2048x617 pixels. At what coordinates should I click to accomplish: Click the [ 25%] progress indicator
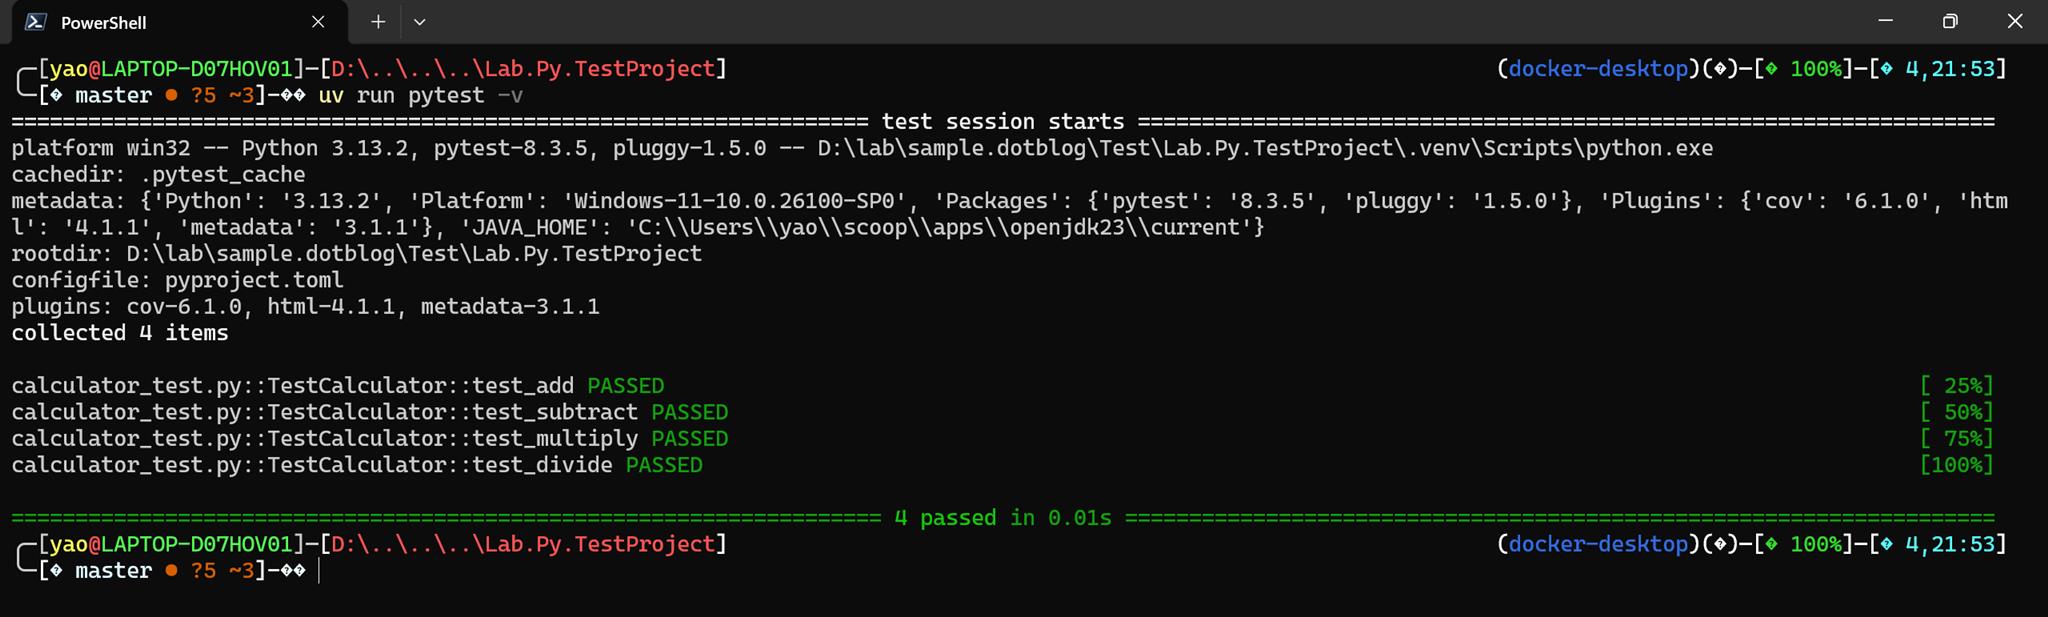point(1956,386)
